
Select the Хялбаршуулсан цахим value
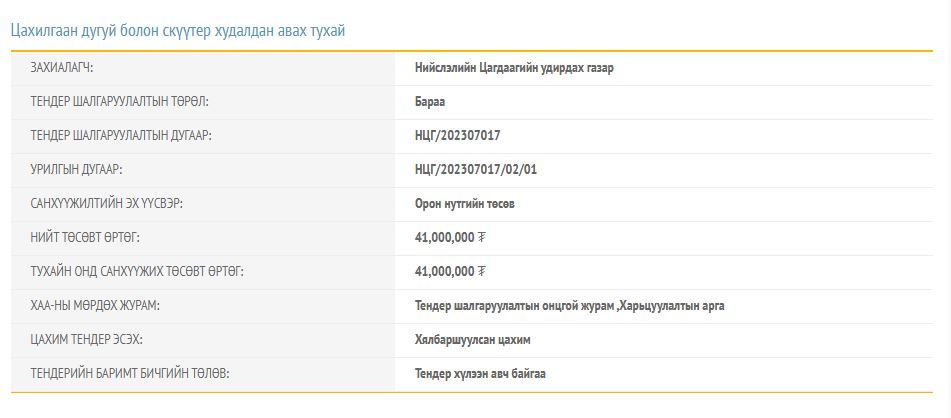(472, 340)
